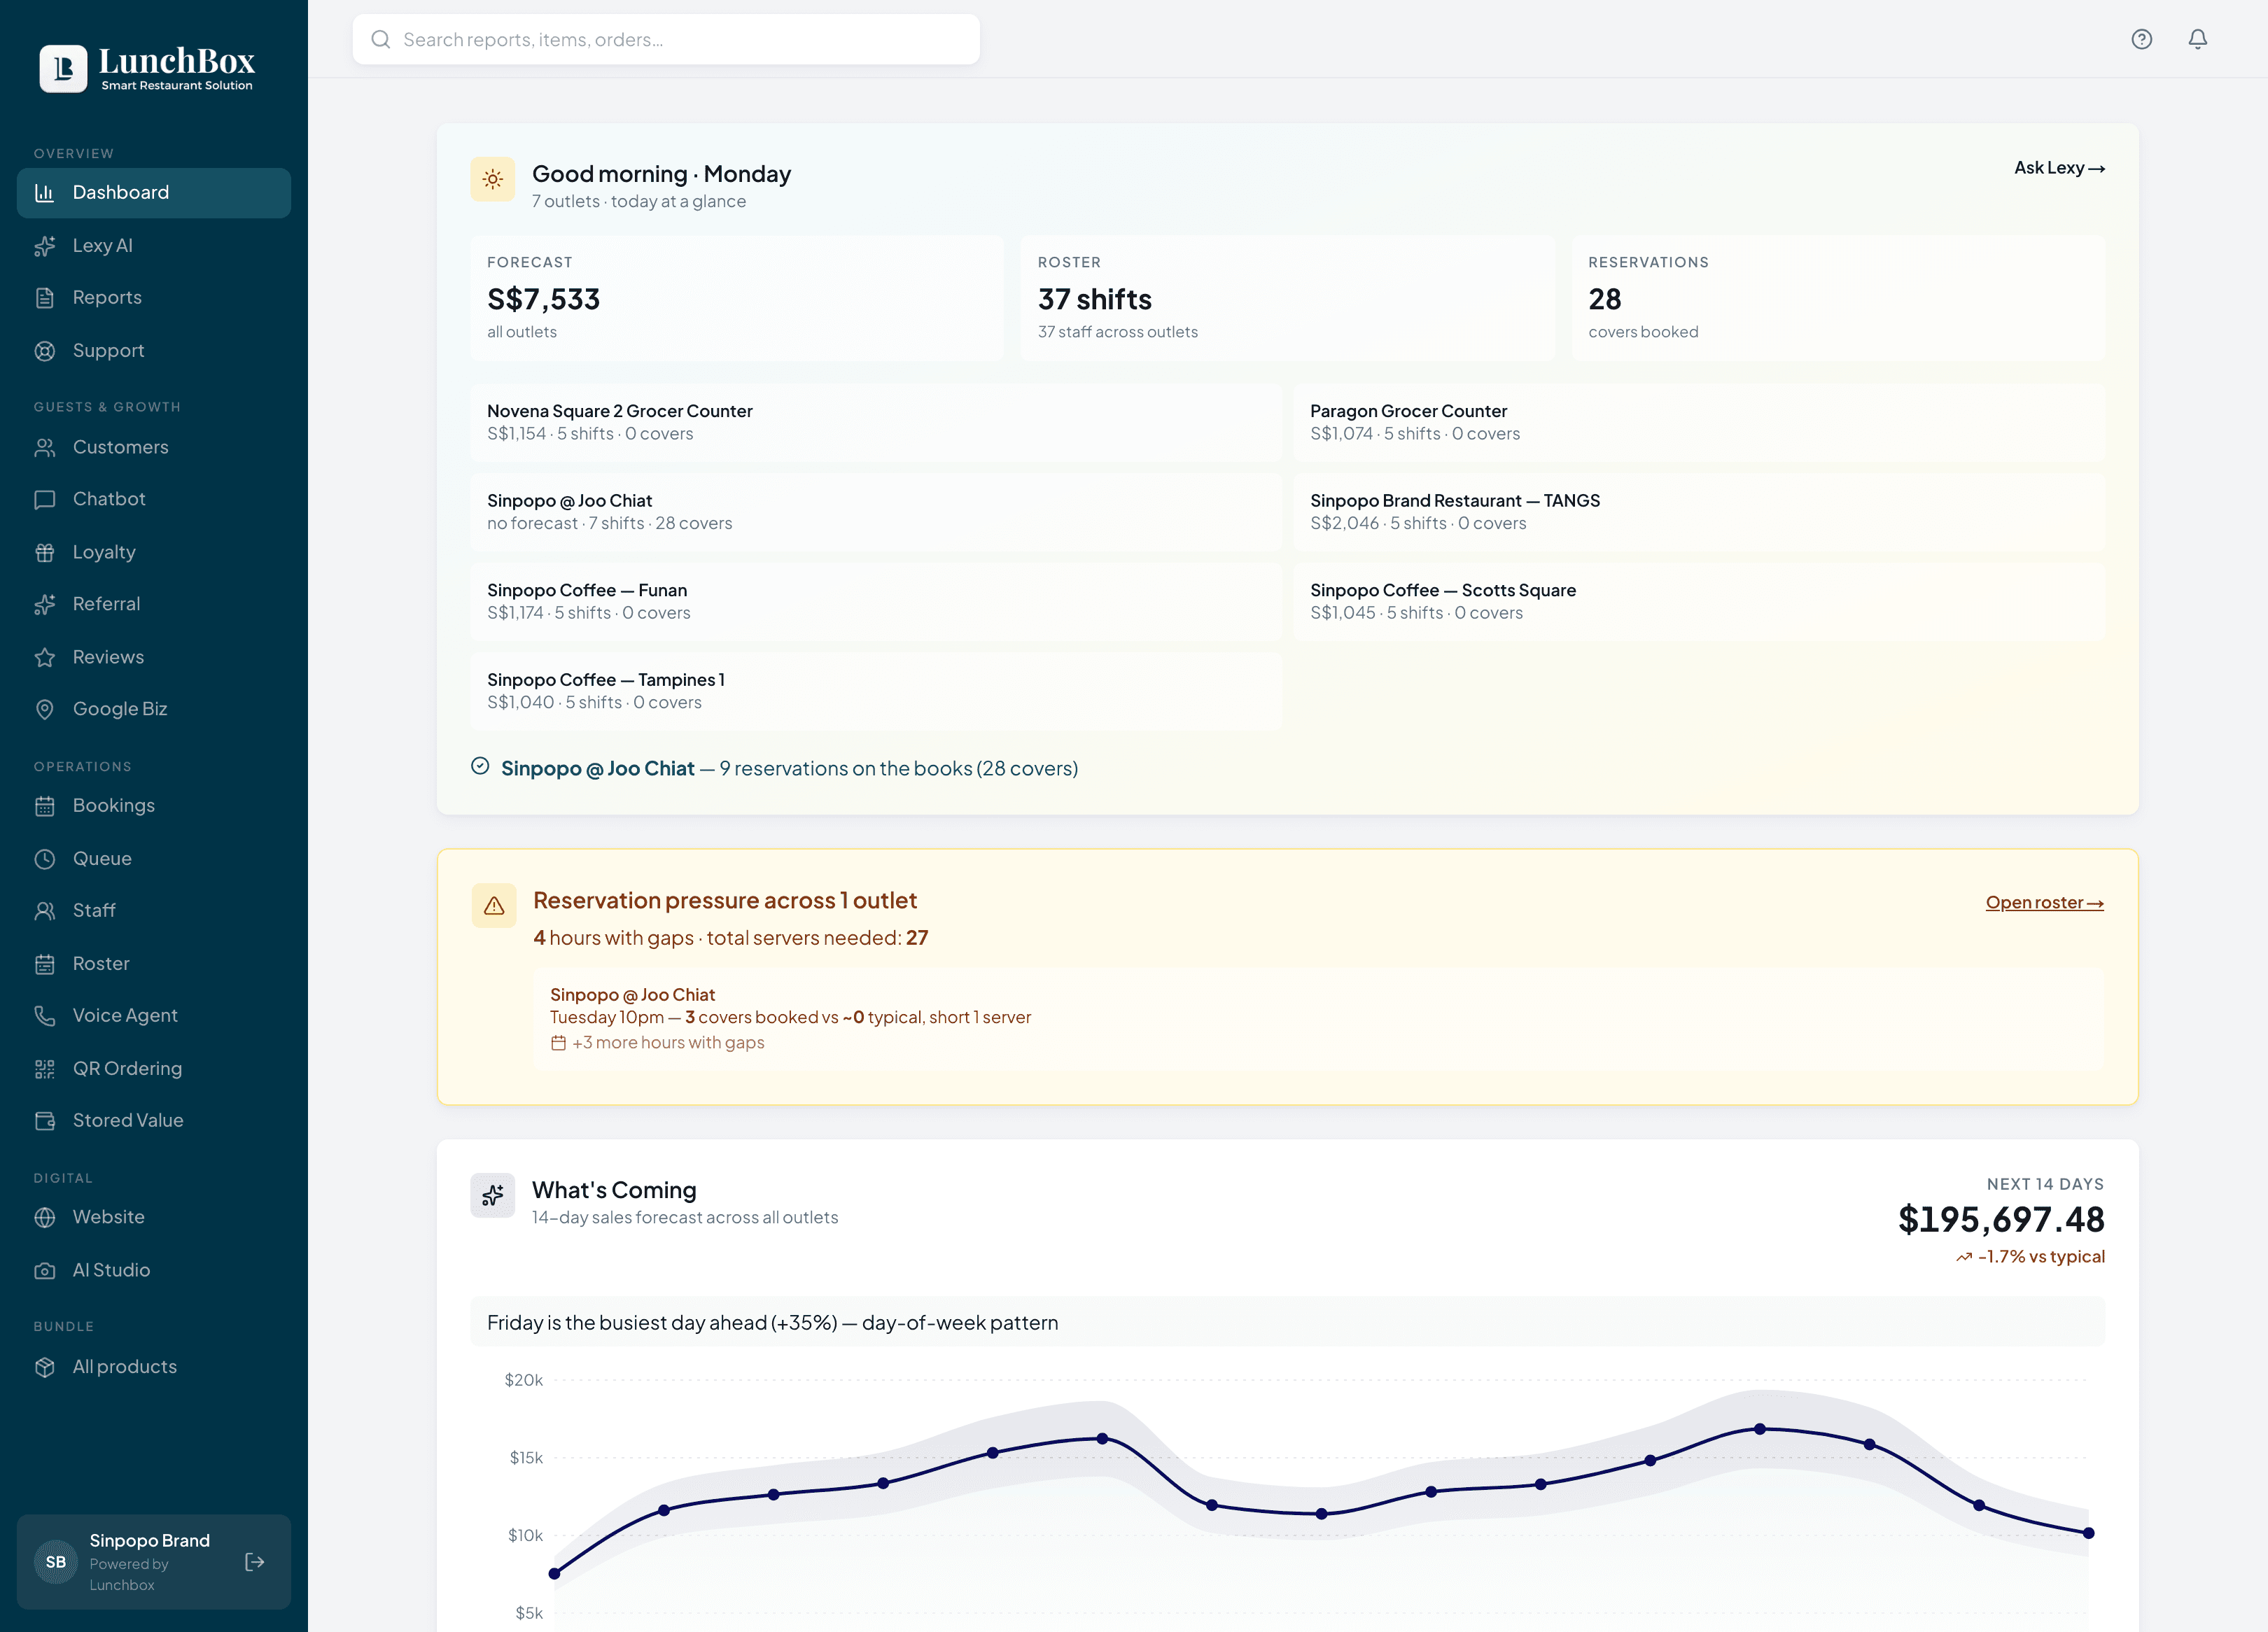
Task: Click the Roster calendar icon
Action: 45,963
